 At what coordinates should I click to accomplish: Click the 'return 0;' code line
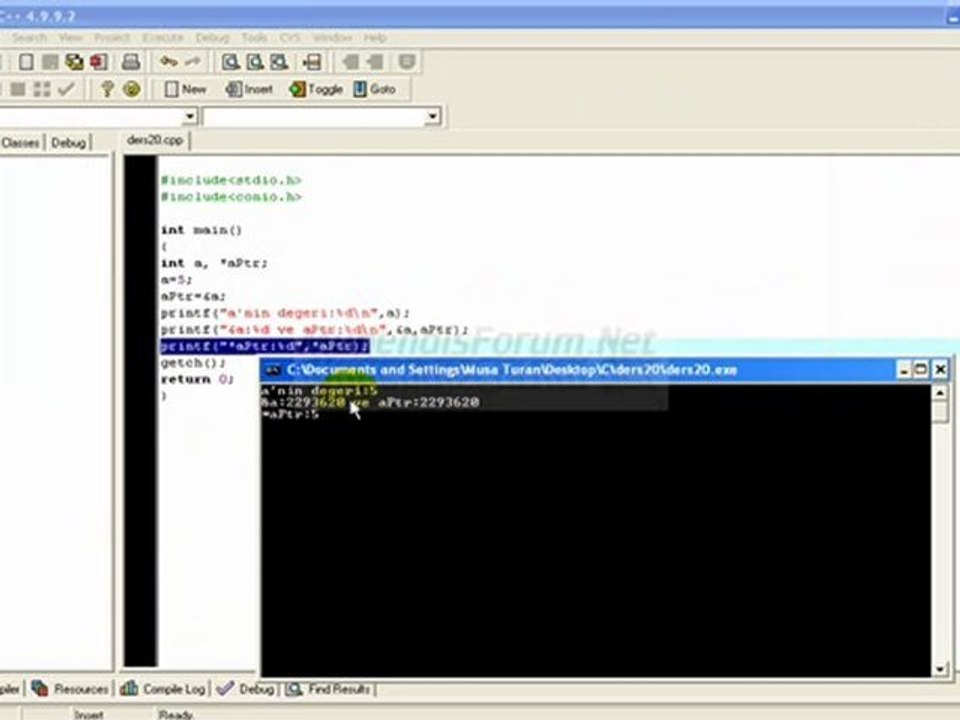(x=197, y=380)
